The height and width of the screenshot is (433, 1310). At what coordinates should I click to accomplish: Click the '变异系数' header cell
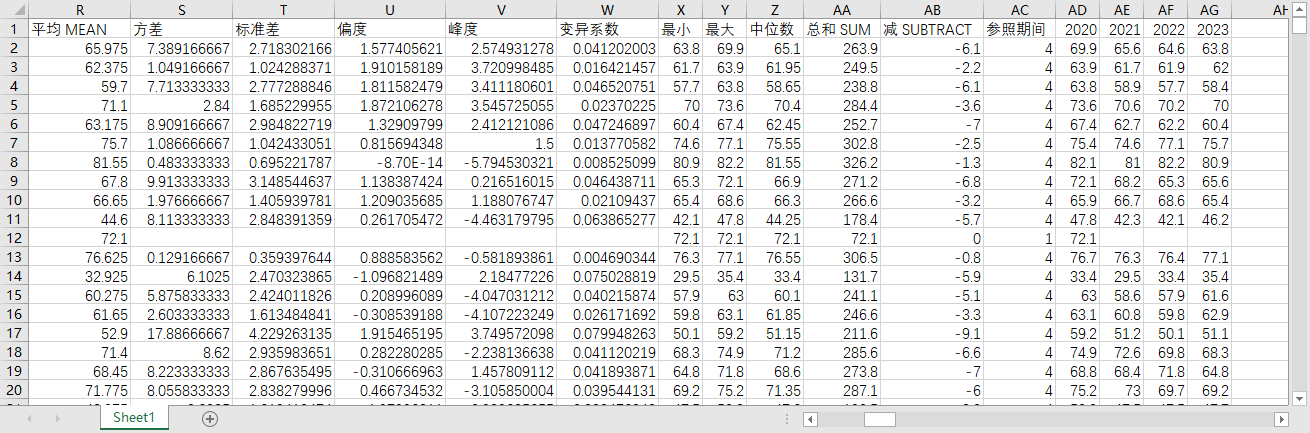[607, 29]
